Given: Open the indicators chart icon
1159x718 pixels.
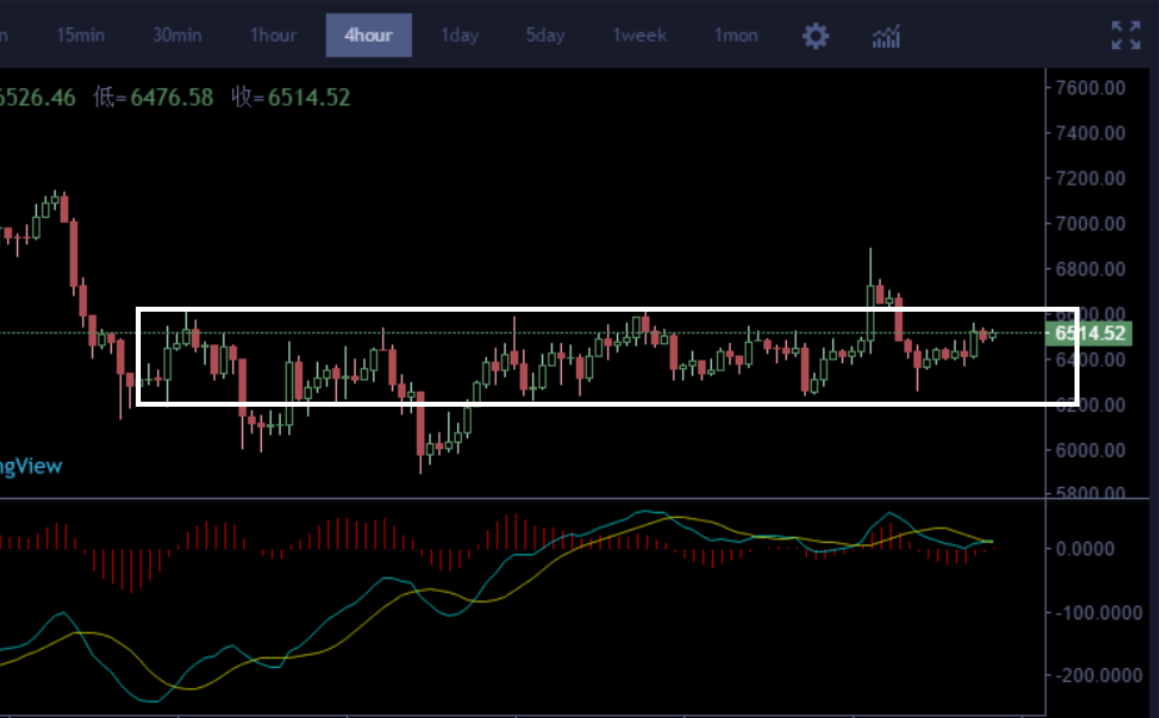Looking at the screenshot, I should click(x=886, y=35).
